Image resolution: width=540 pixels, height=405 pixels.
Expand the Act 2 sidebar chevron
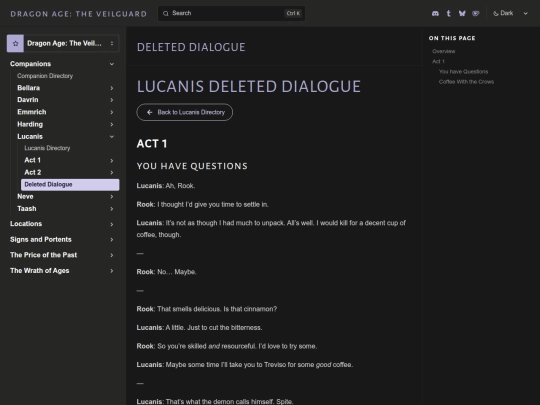coord(112,173)
